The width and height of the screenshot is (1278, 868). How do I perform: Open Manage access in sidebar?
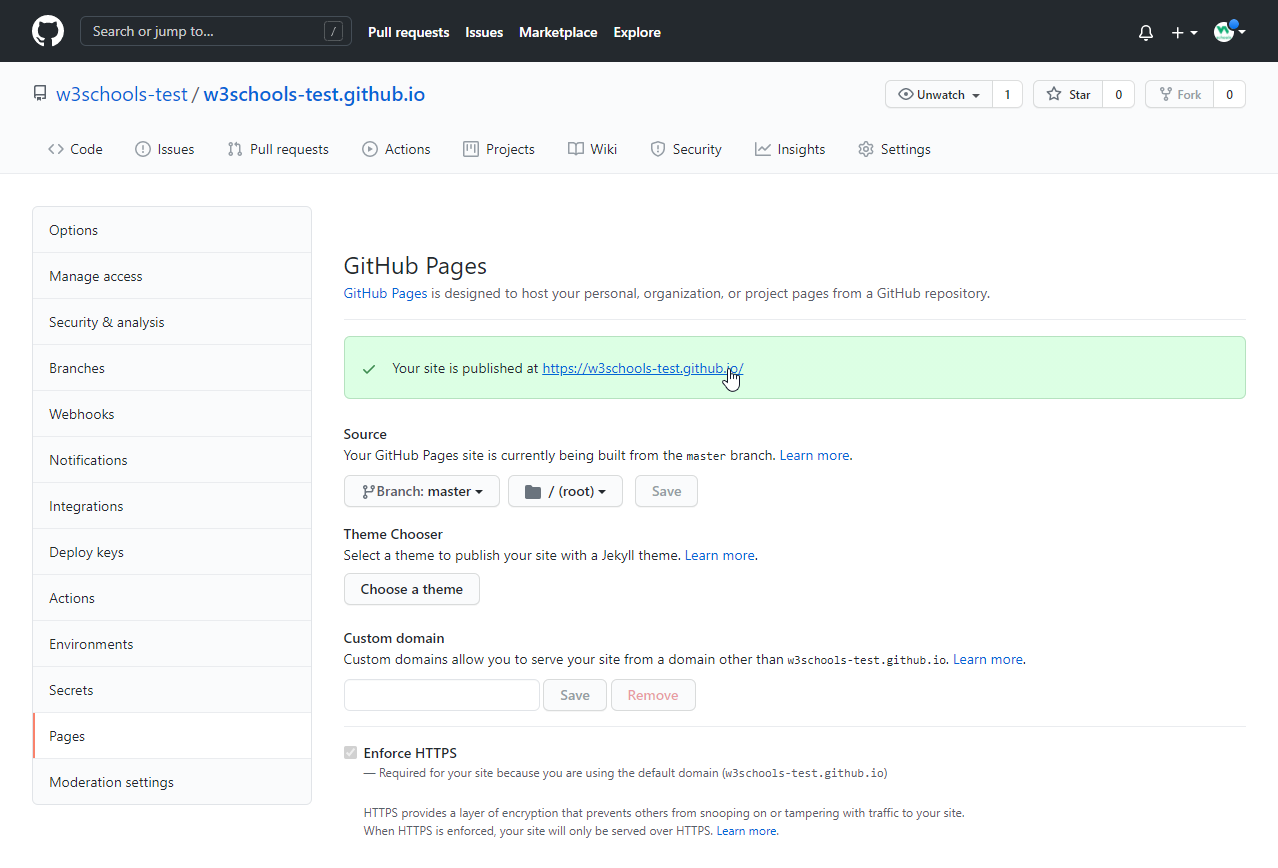(x=172, y=276)
